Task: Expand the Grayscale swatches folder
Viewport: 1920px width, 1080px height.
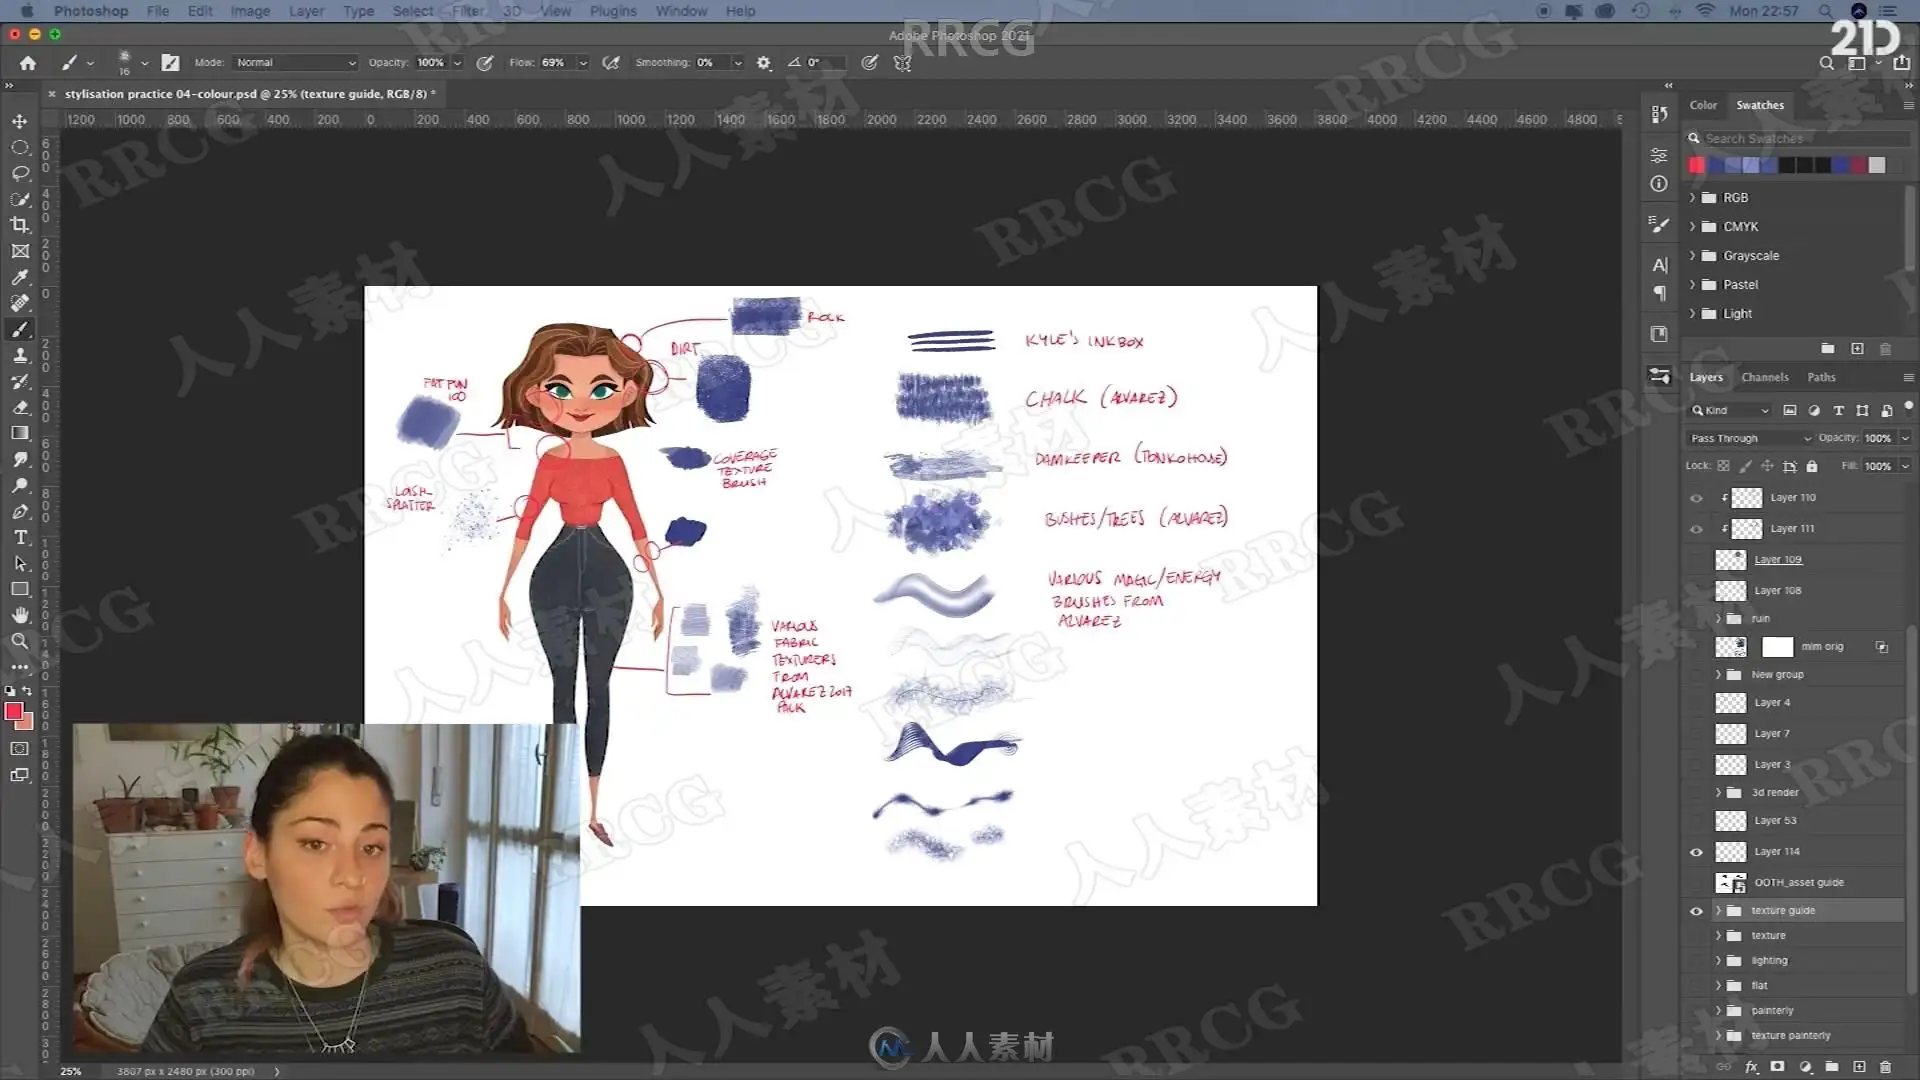Action: pyautogui.click(x=1693, y=256)
